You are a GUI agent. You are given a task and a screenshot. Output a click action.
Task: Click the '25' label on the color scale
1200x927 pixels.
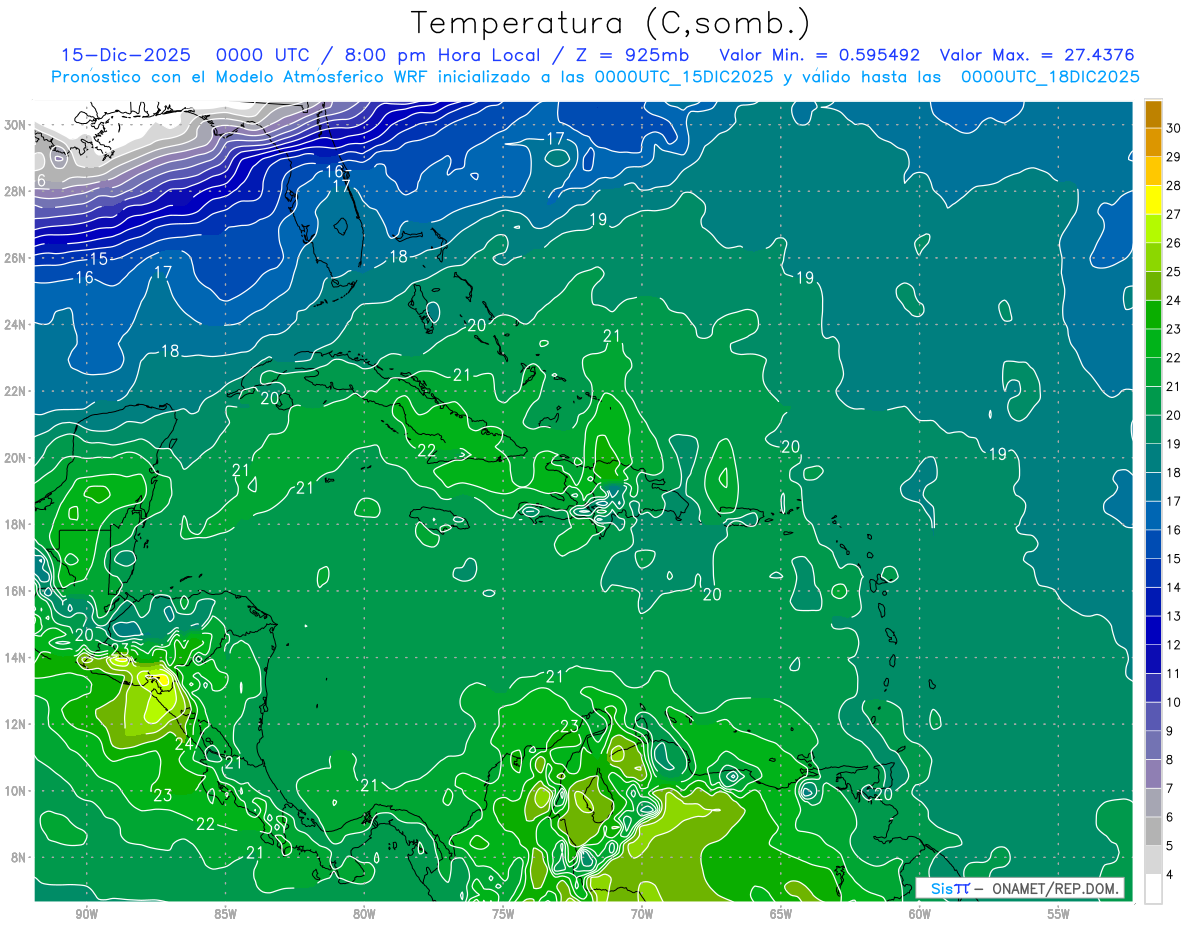[1174, 271]
